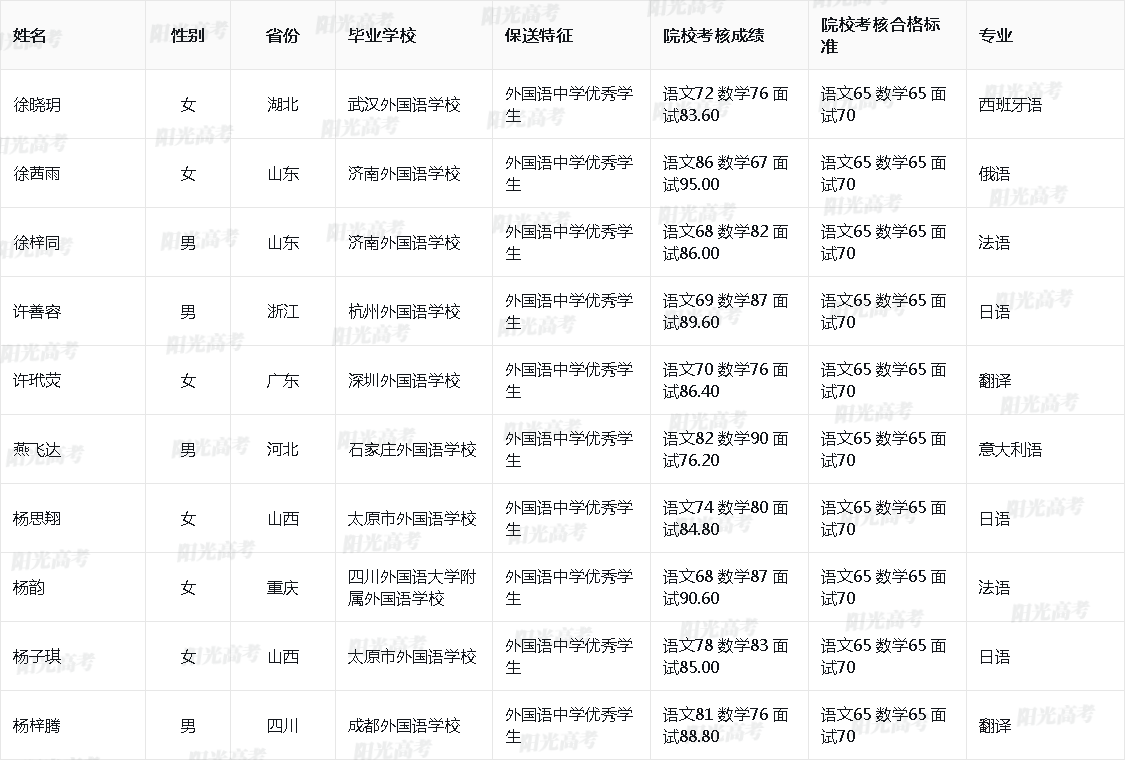Select the name 杨梓腾
The image size is (1125, 760).
pos(37,726)
